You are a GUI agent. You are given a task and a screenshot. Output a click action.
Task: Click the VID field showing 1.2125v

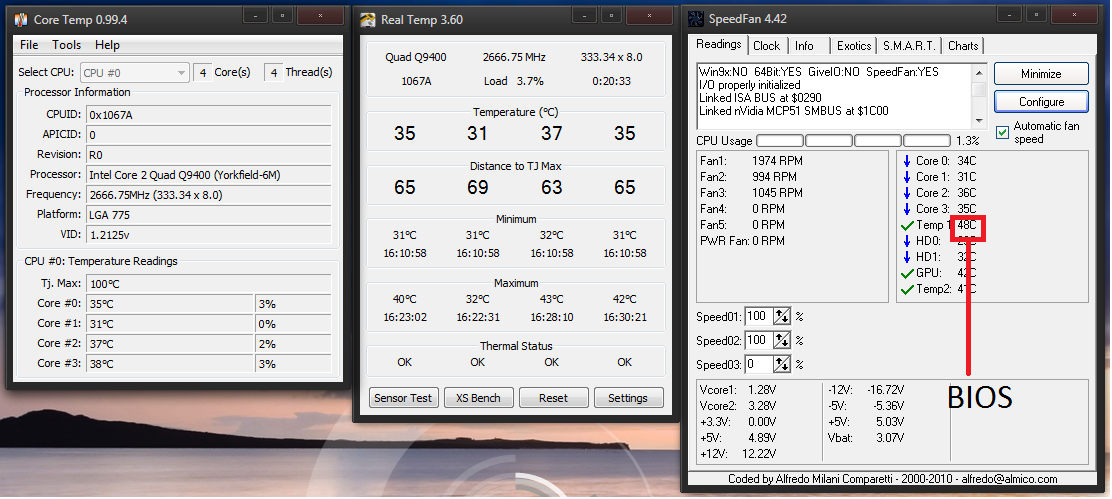[208, 234]
